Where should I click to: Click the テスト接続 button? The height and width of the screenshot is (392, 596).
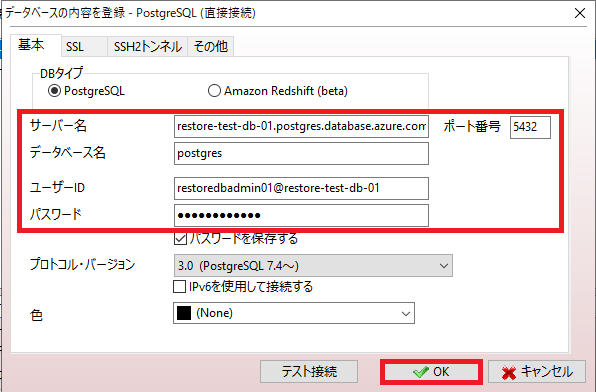(309, 371)
